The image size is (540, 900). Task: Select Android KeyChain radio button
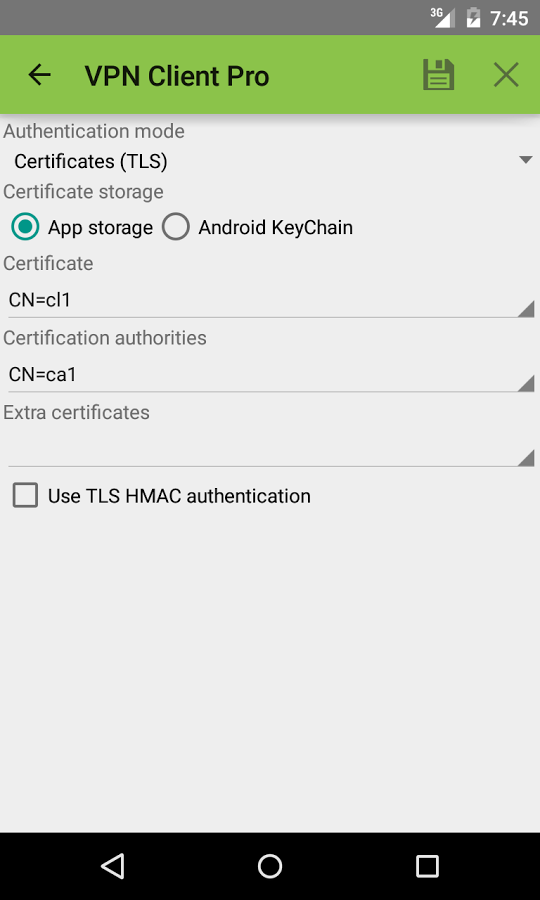click(176, 227)
